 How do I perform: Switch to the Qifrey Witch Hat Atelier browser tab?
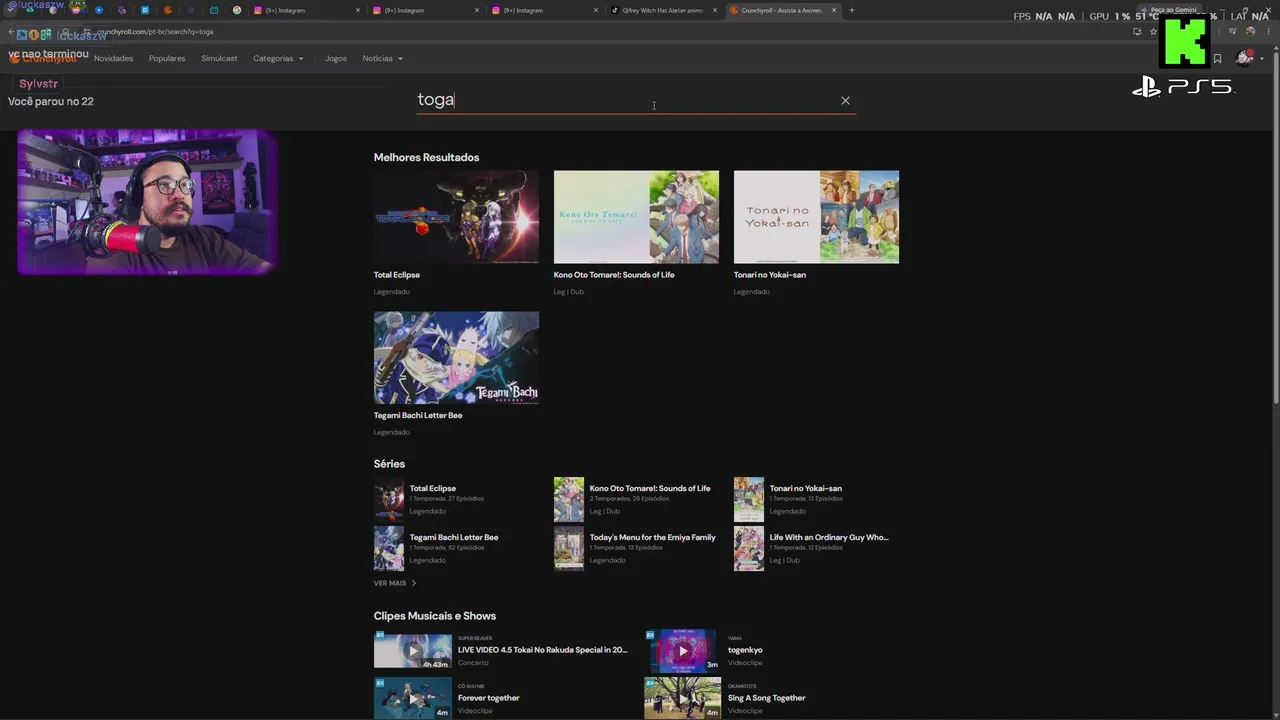[x=662, y=10]
